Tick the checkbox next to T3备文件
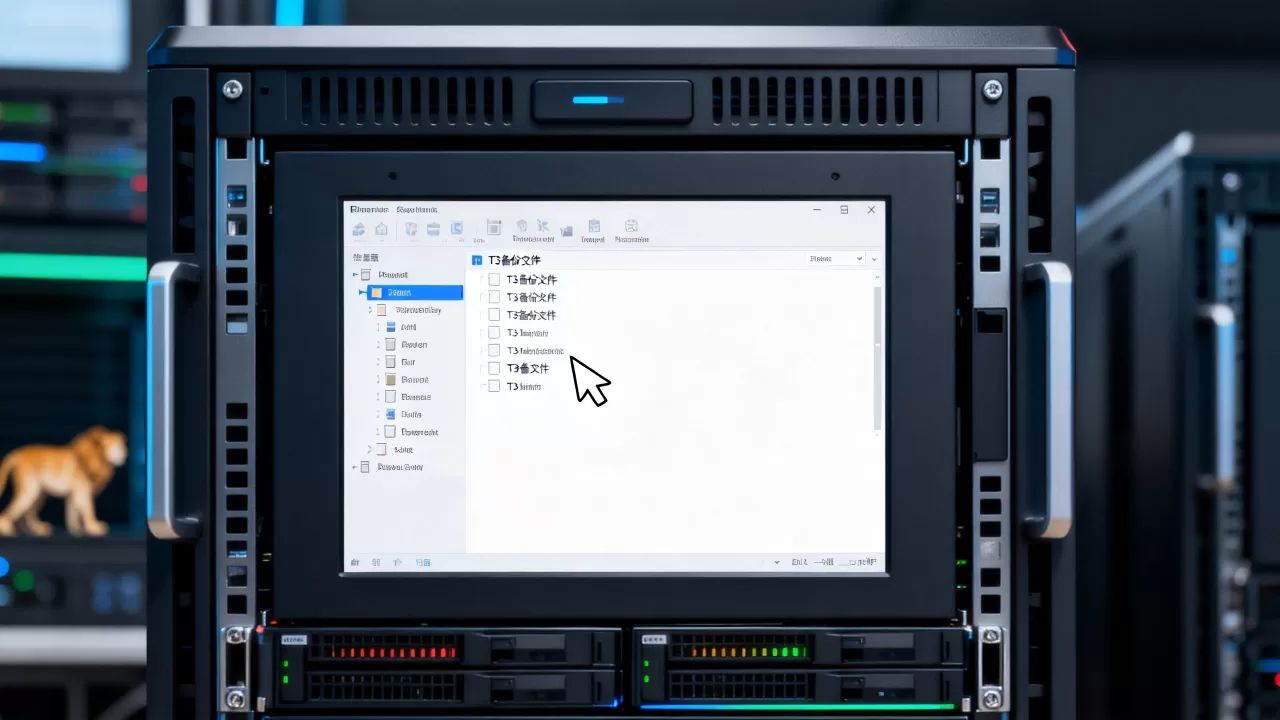This screenshot has width=1280, height=720. pyautogui.click(x=494, y=368)
